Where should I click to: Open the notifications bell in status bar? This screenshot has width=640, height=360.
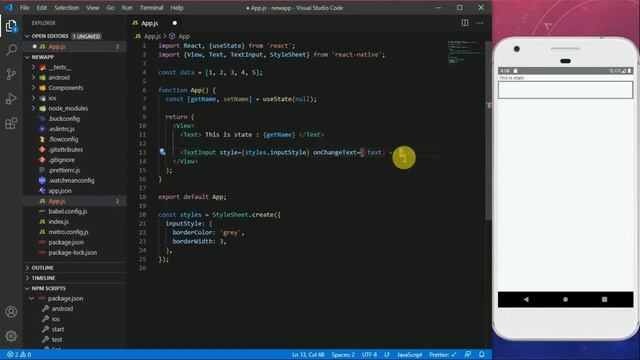point(482,355)
